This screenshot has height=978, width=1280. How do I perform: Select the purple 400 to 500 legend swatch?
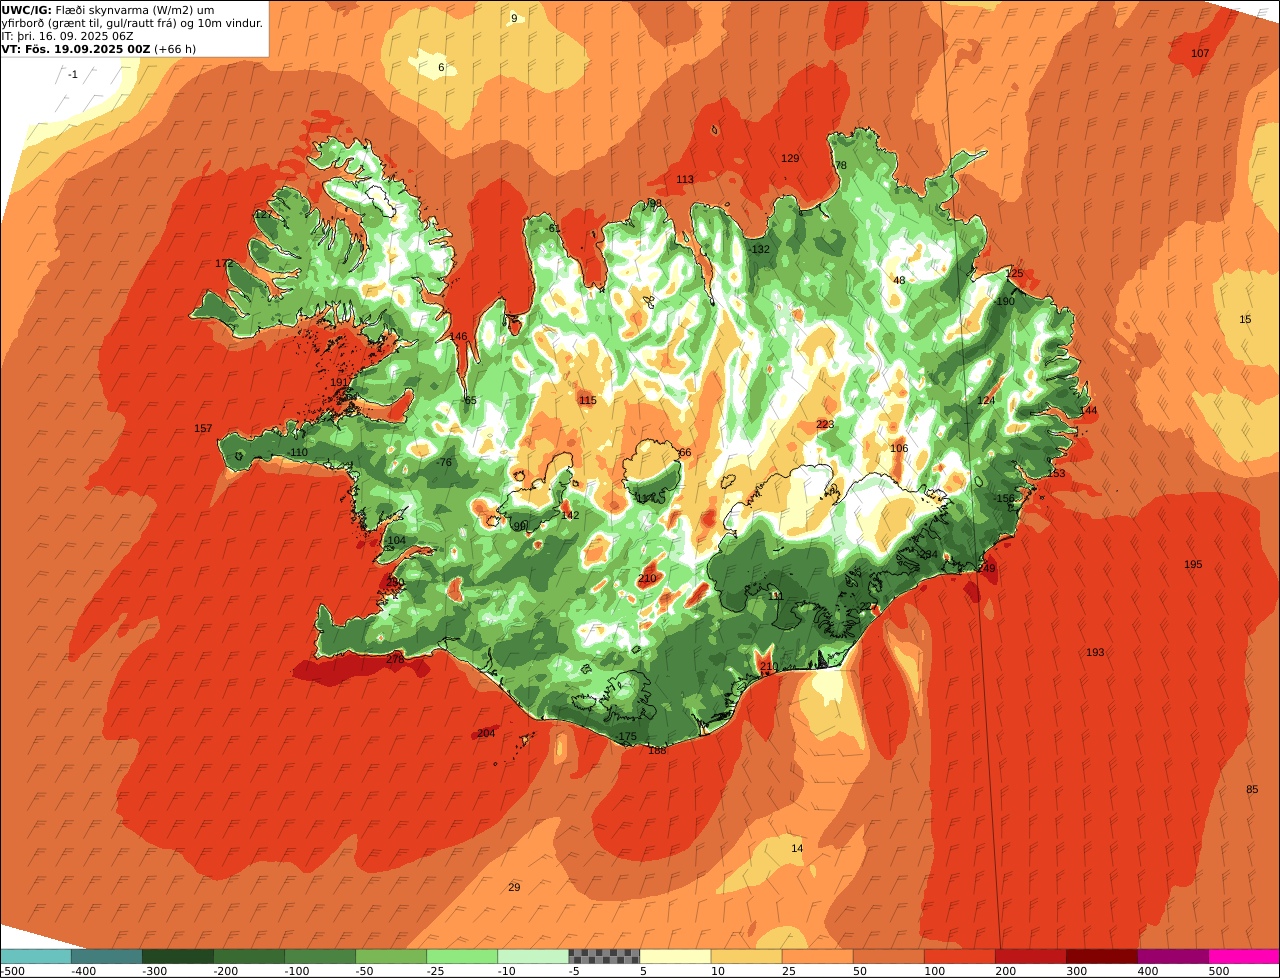[1172, 956]
